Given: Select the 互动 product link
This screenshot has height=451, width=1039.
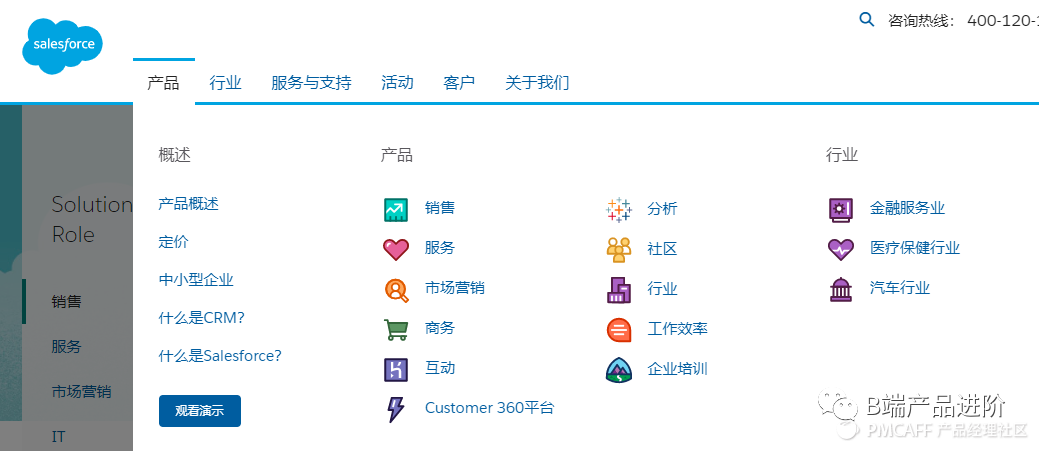Looking at the screenshot, I should [x=440, y=368].
